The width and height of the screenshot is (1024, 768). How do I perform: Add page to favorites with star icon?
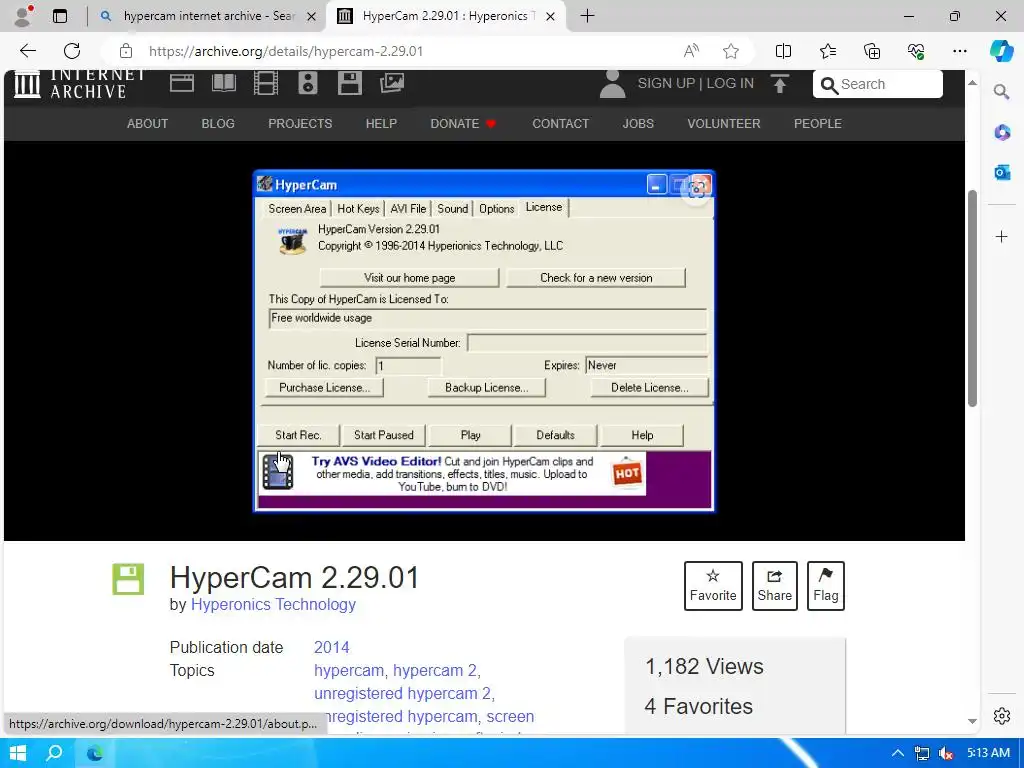click(x=731, y=51)
